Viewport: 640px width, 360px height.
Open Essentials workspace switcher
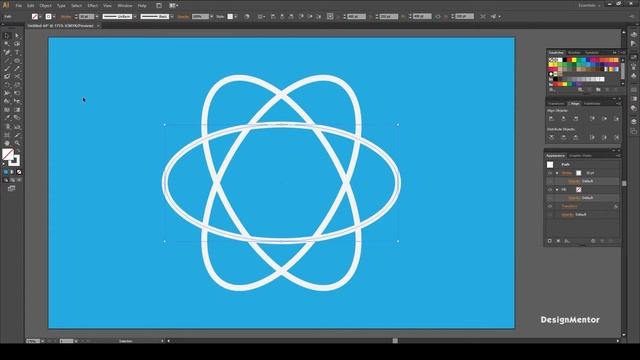[589, 5]
